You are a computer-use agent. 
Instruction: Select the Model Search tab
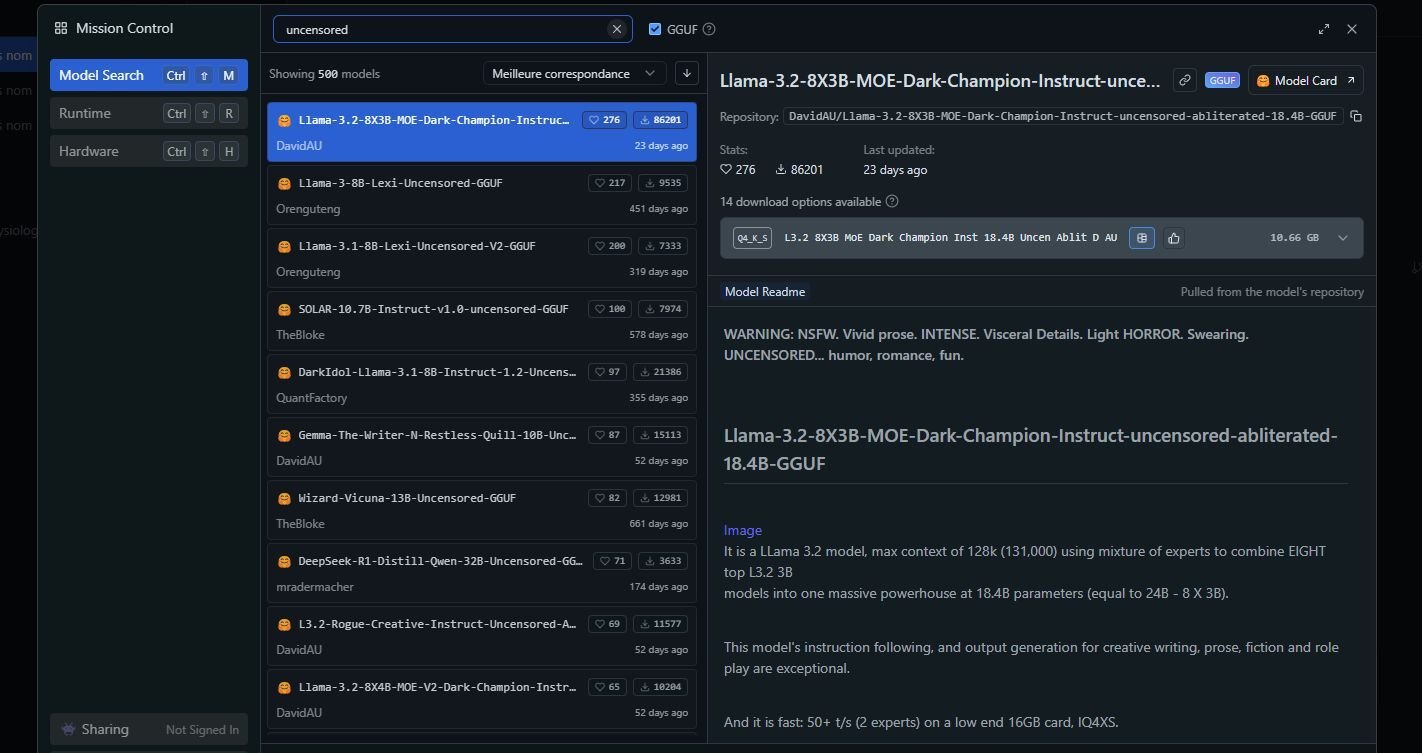pyautogui.click(x=148, y=75)
